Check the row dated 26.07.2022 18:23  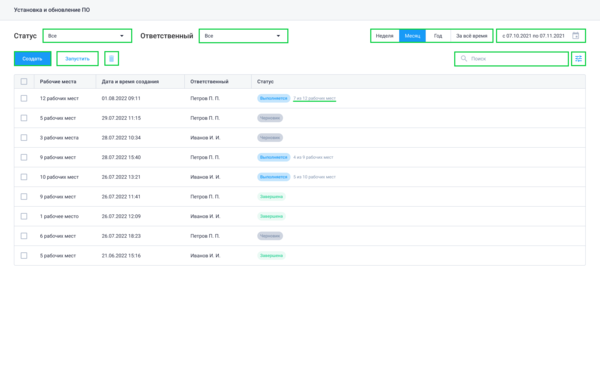pyautogui.click(x=24, y=236)
